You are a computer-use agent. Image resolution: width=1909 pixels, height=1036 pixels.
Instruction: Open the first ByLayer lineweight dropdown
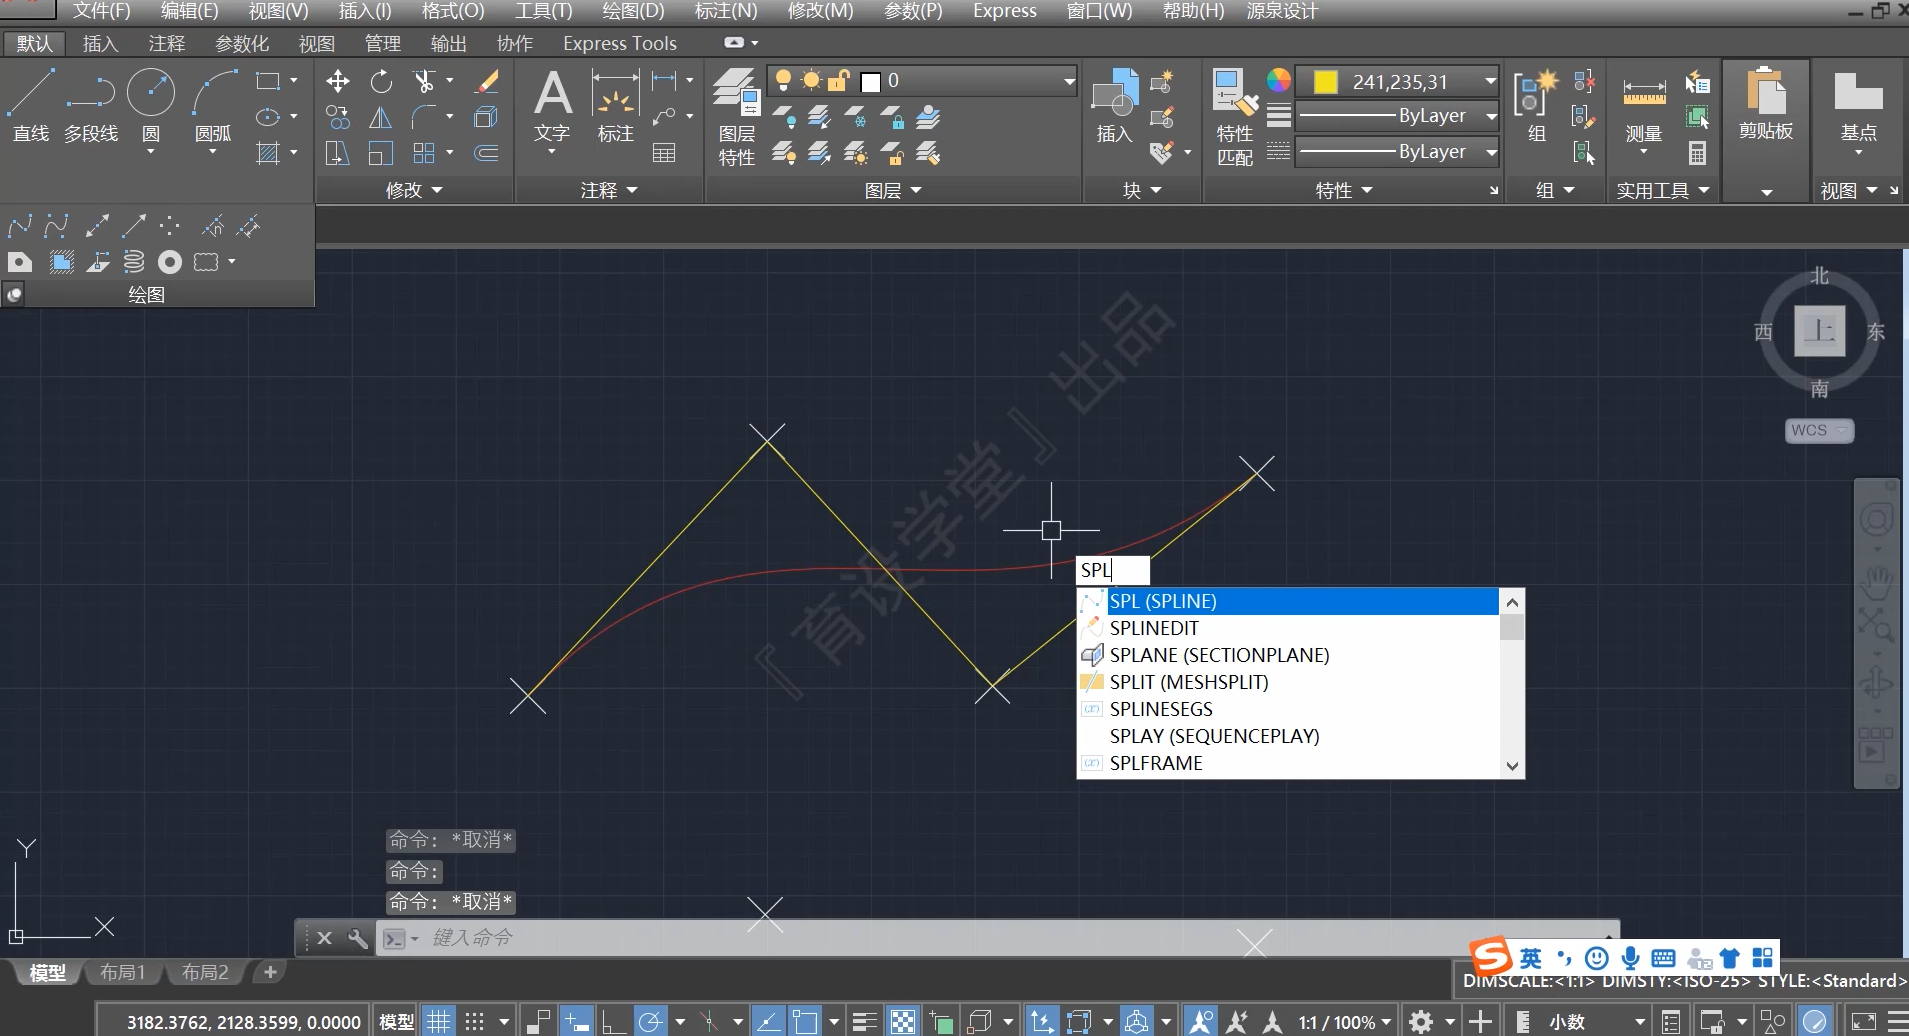(1397, 116)
